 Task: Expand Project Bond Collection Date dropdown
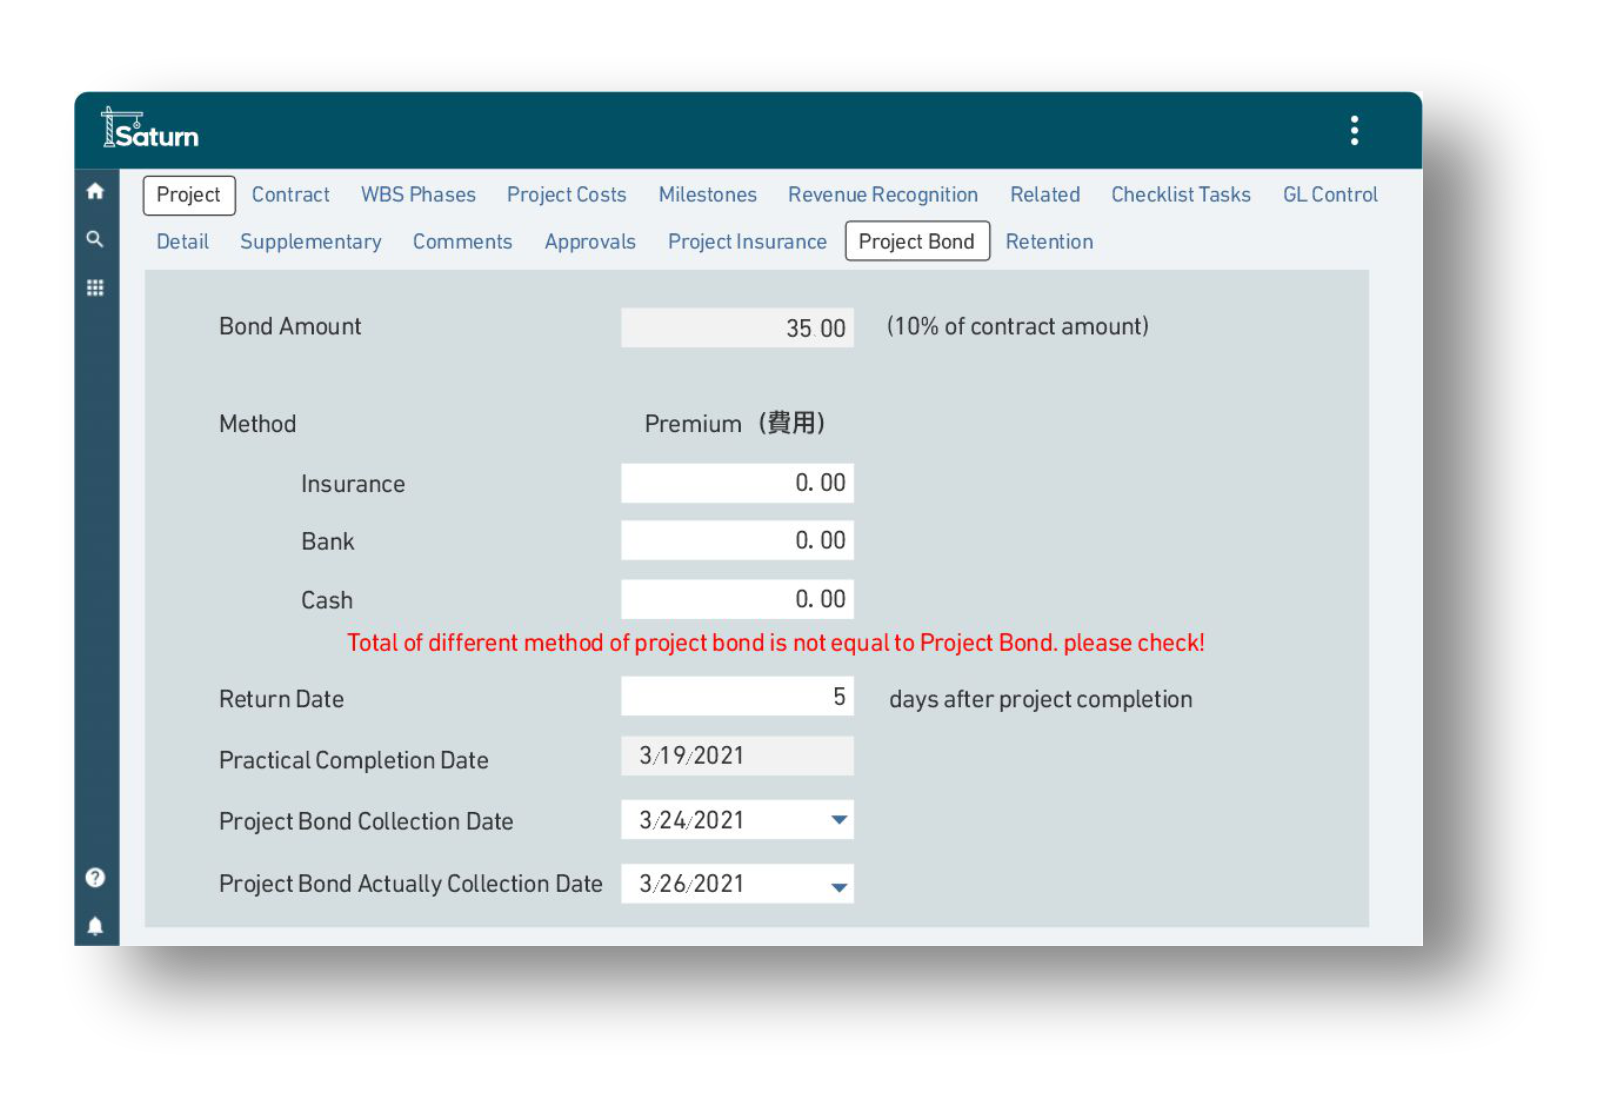pyautogui.click(x=839, y=820)
